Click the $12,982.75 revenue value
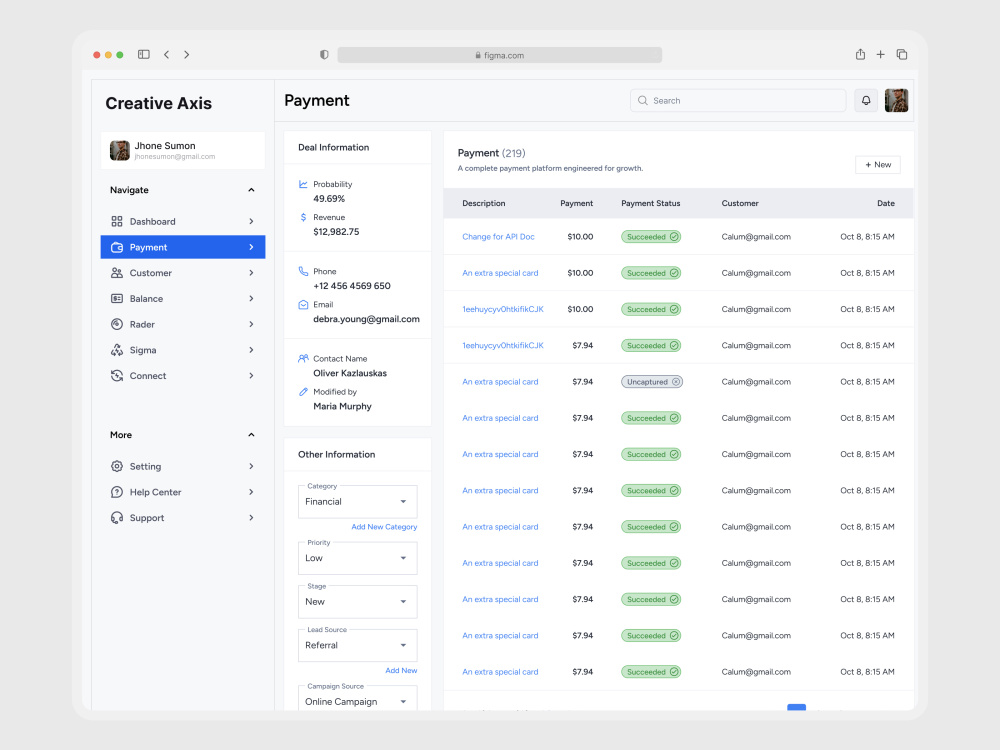This screenshot has height=750, width=1000. coord(336,232)
